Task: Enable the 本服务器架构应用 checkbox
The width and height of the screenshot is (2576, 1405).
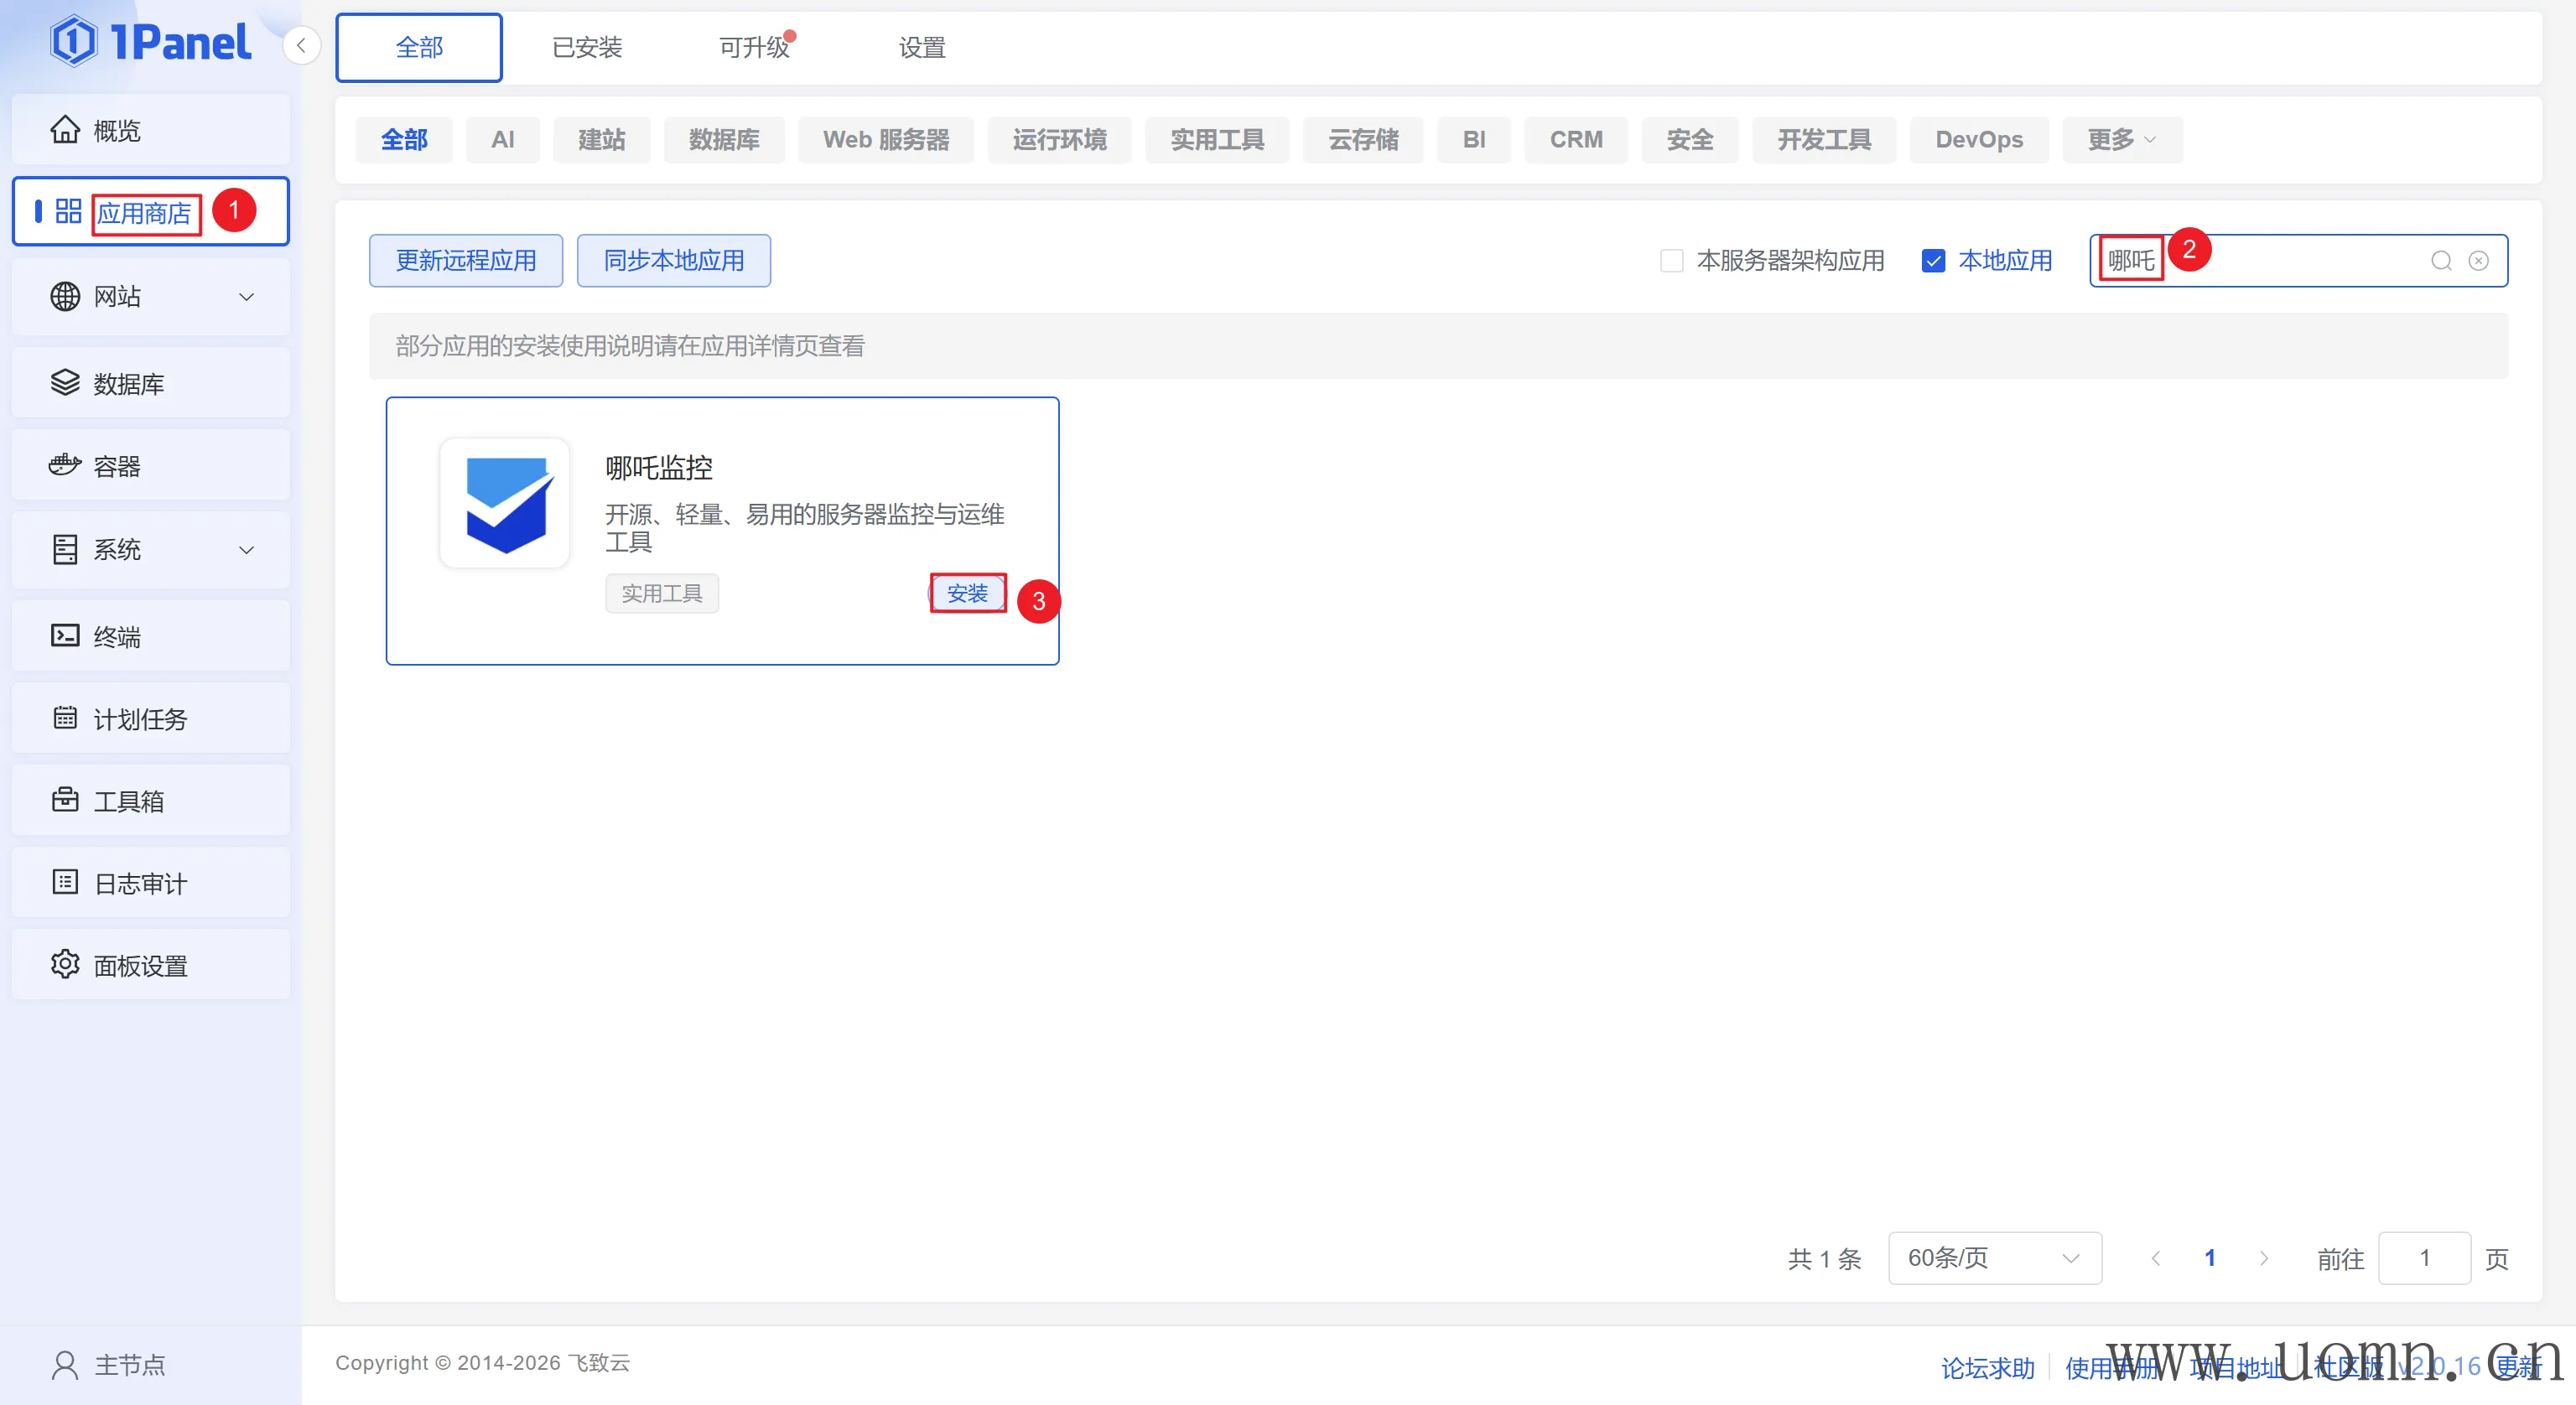Action: (x=1671, y=261)
